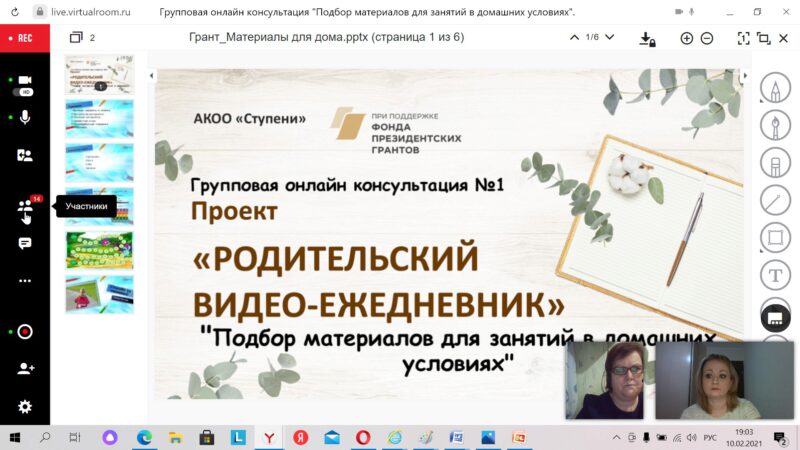Reload the page in the browser
Viewport: 800px width, 450px height.
point(15,12)
